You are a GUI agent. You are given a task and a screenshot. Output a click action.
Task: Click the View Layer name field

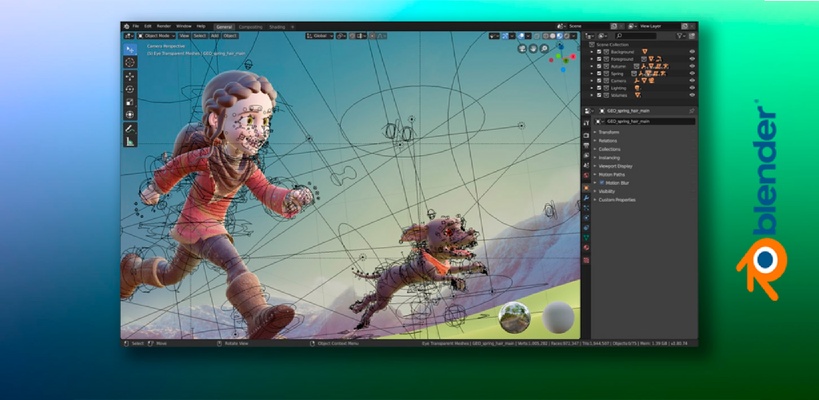[x=658, y=26]
